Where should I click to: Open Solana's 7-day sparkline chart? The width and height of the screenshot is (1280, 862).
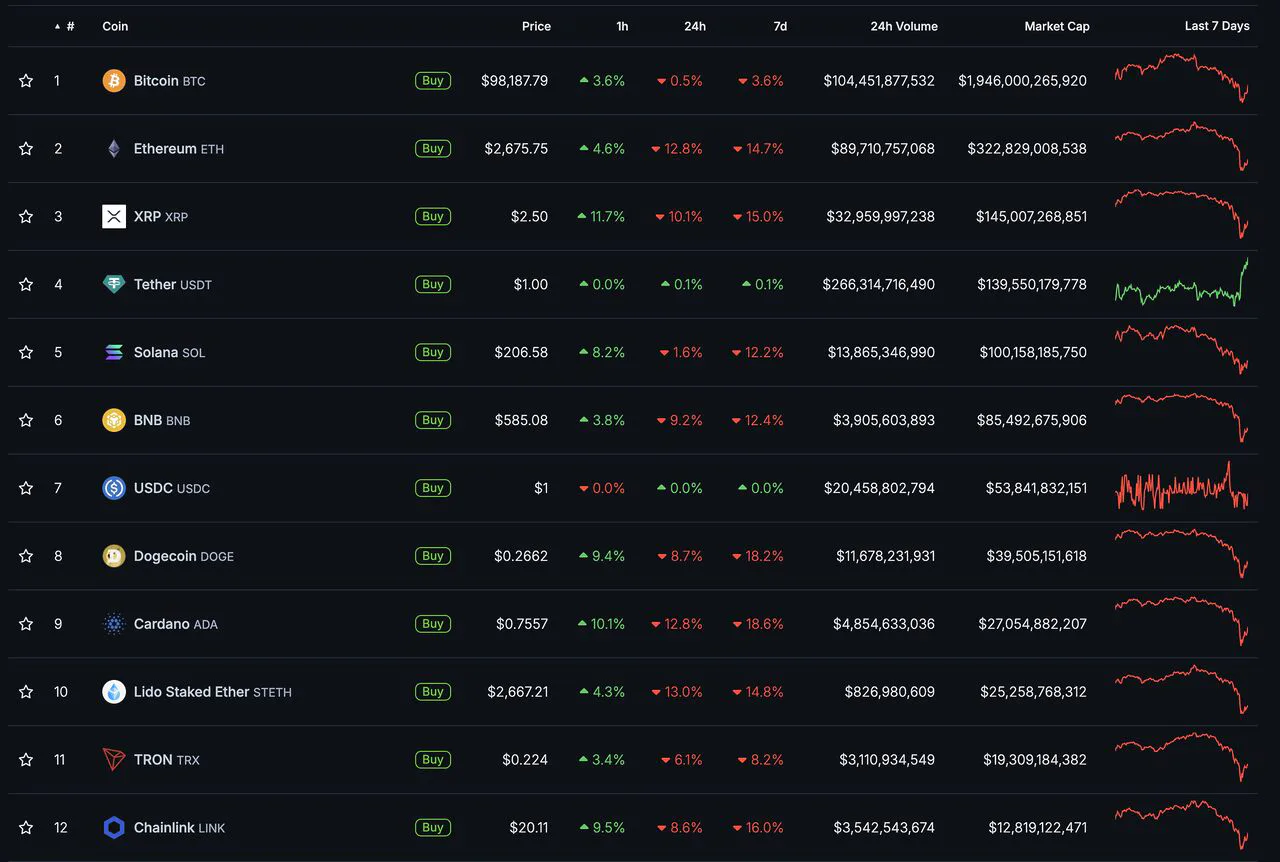tap(1182, 350)
